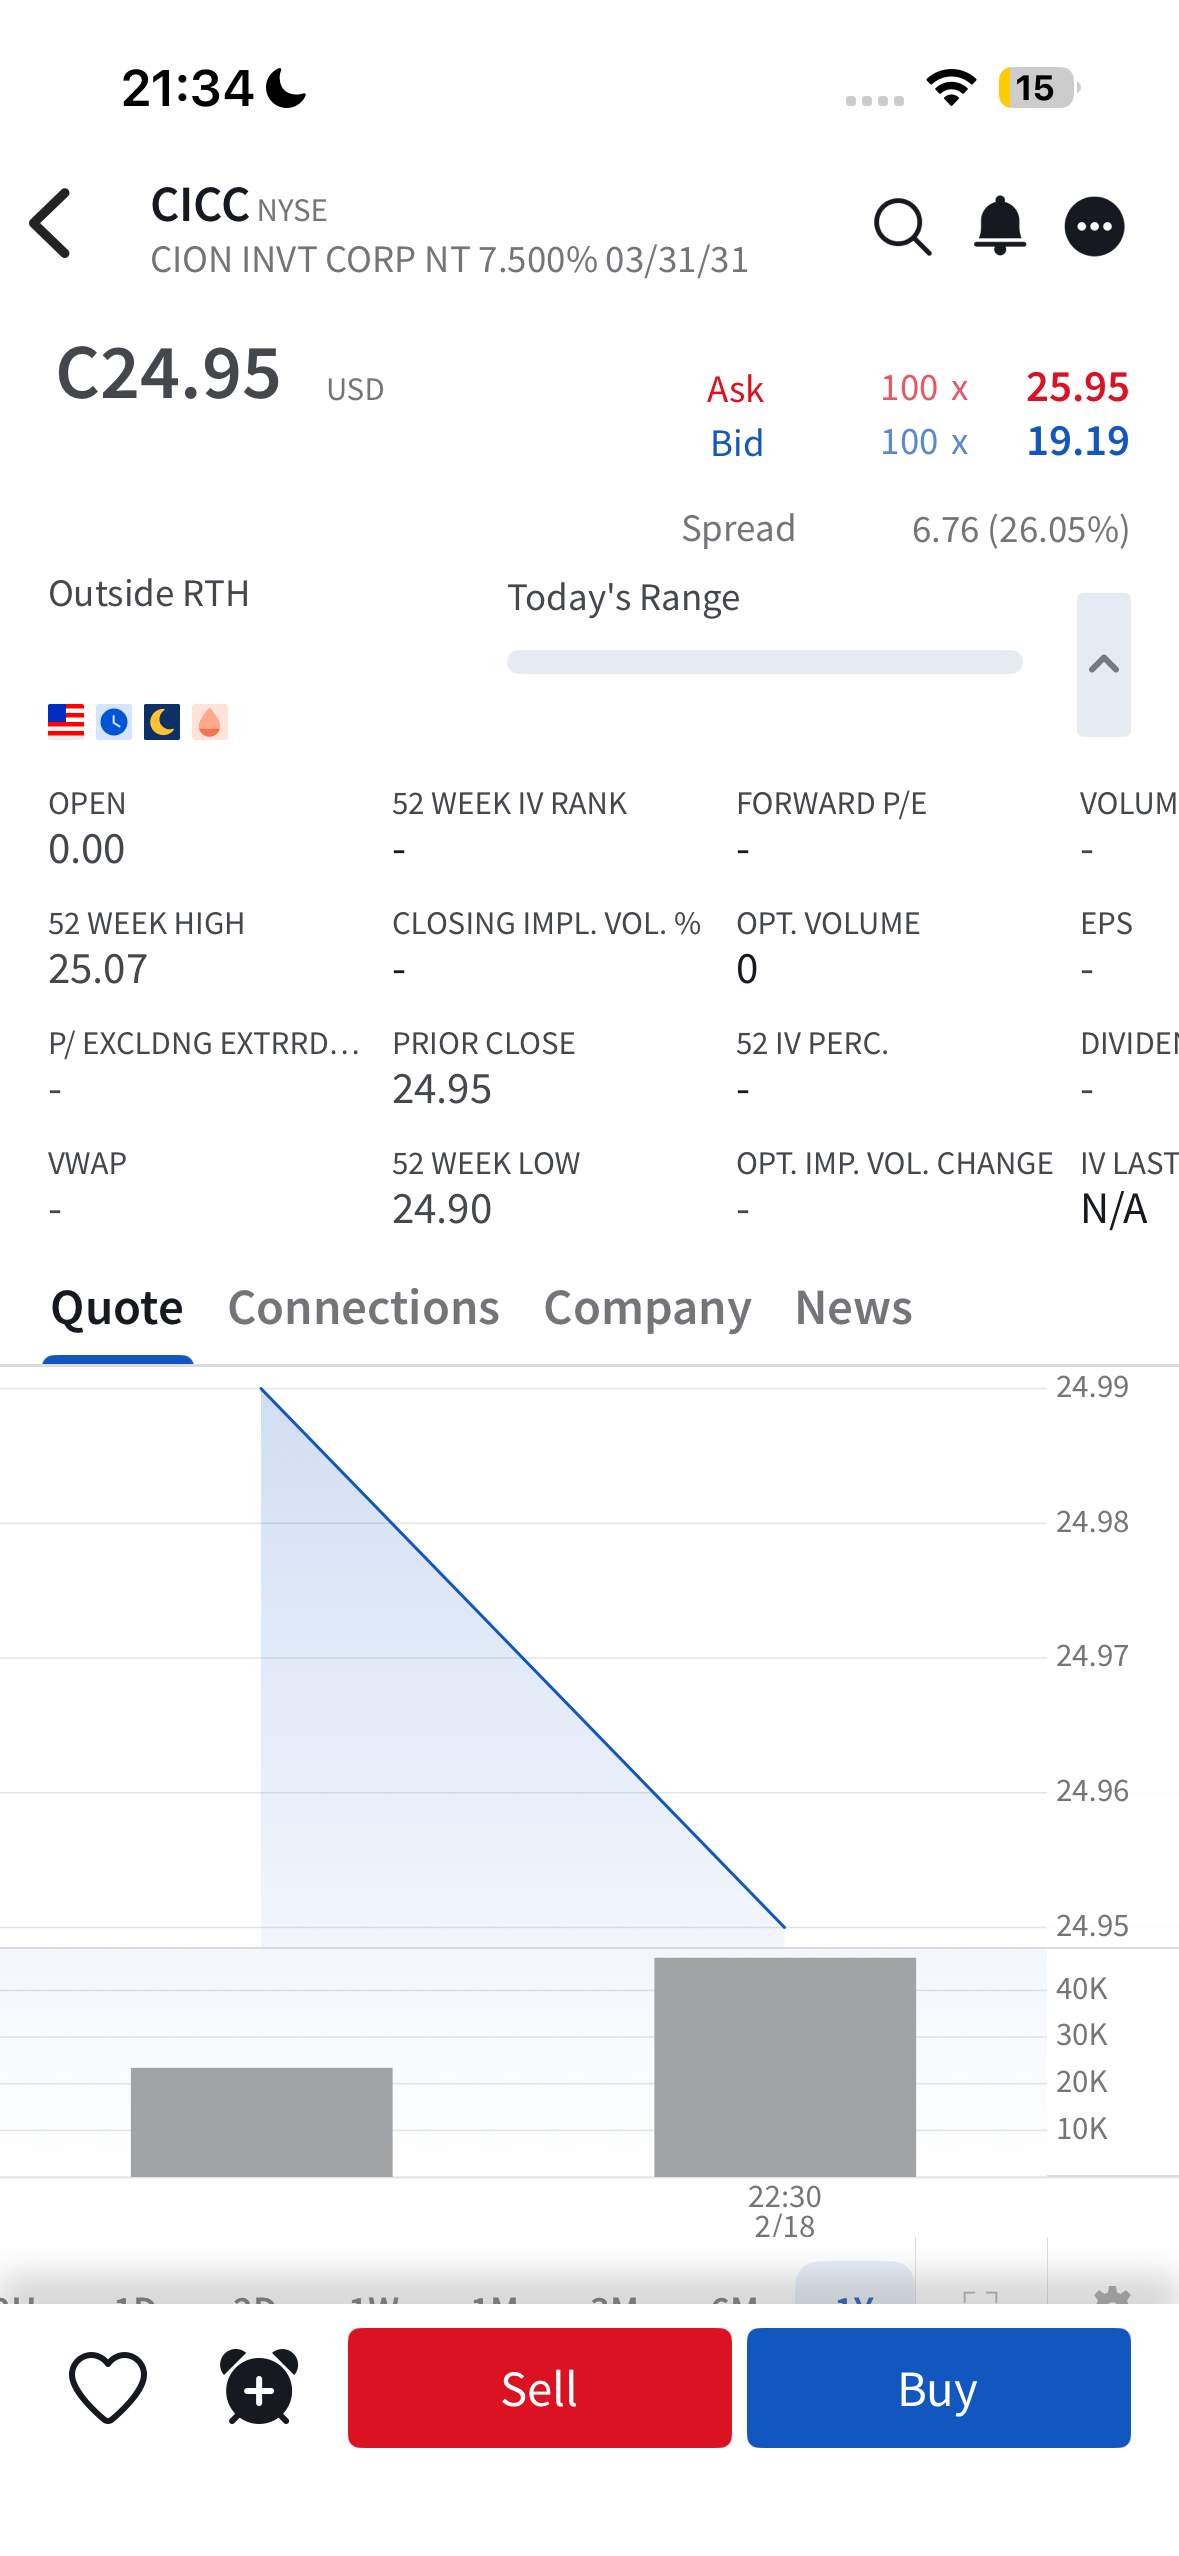
Task: Open the search magnifier icon
Action: (902, 227)
